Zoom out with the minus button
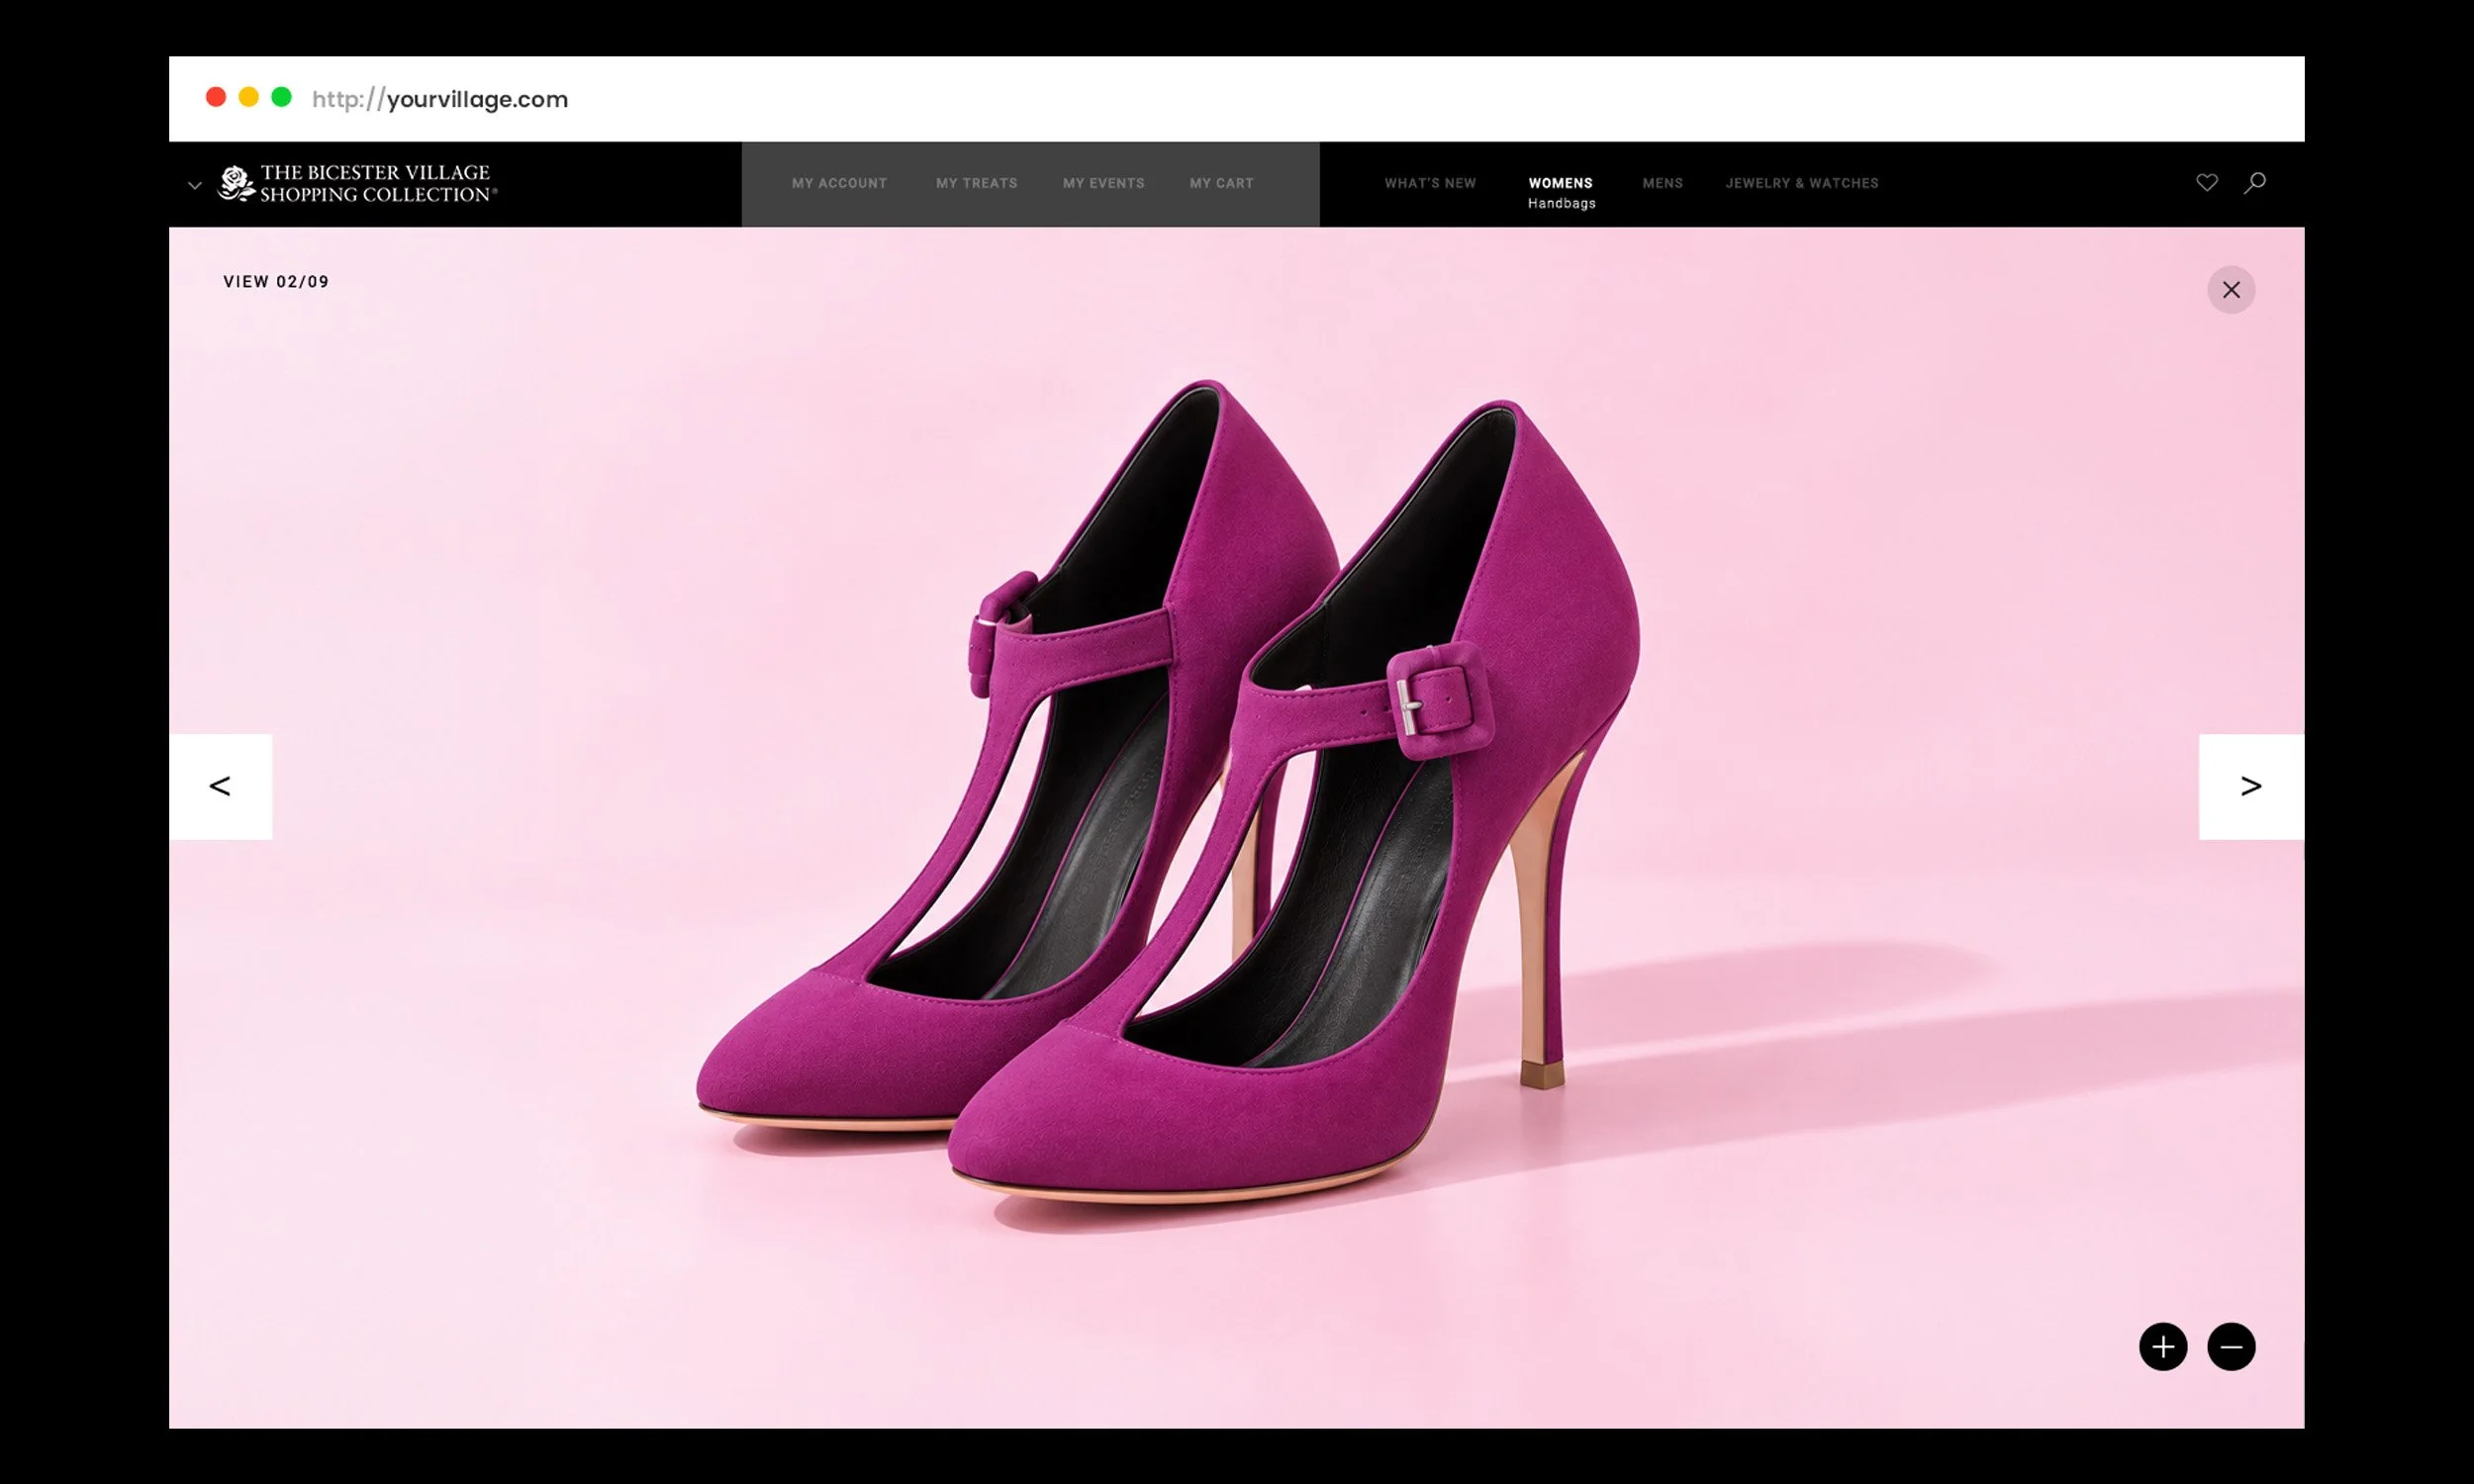Image resolution: width=2474 pixels, height=1484 pixels. click(2230, 1346)
